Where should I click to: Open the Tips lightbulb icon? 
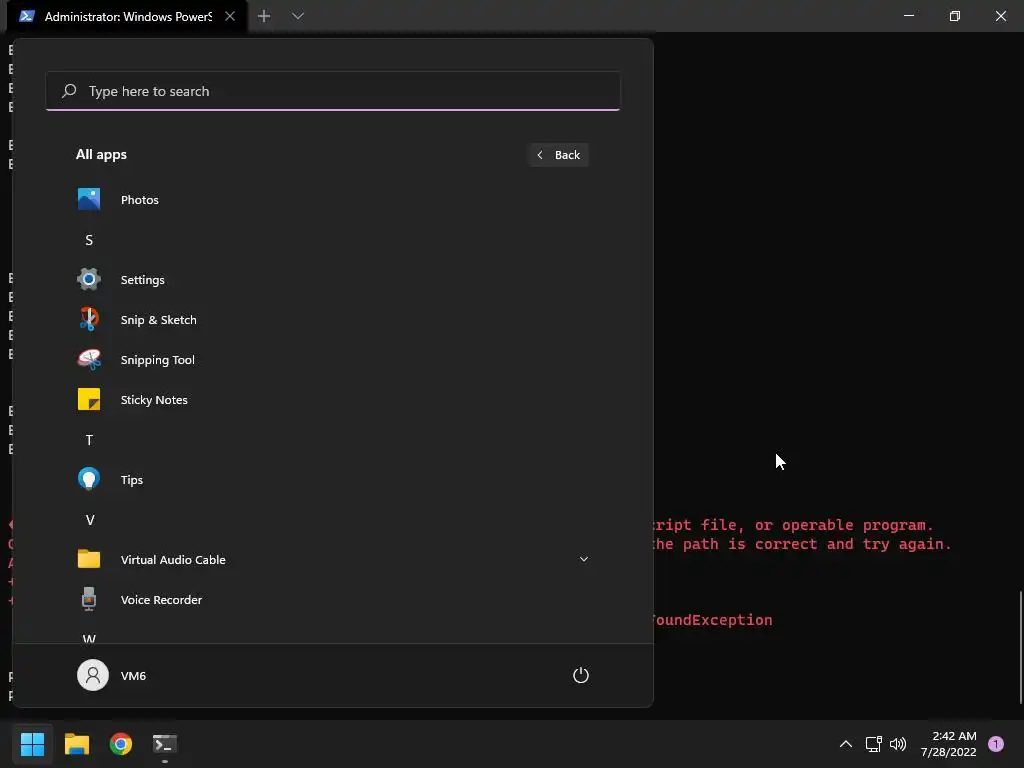click(89, 479)
